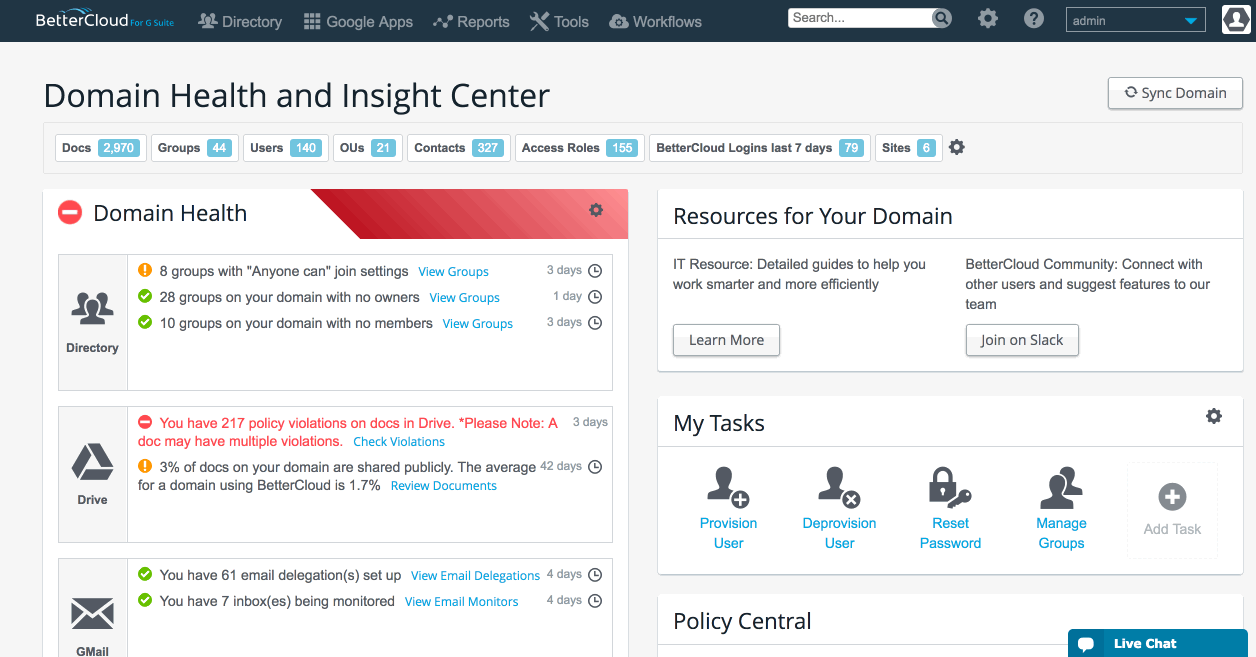
Task: Open the Users 140 stat
Action: coord(286,148)
